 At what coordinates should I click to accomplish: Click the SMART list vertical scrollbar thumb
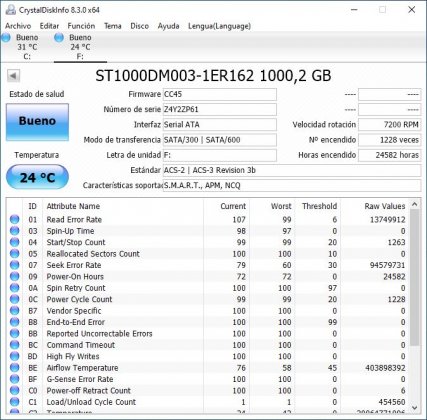coord(415,278)
